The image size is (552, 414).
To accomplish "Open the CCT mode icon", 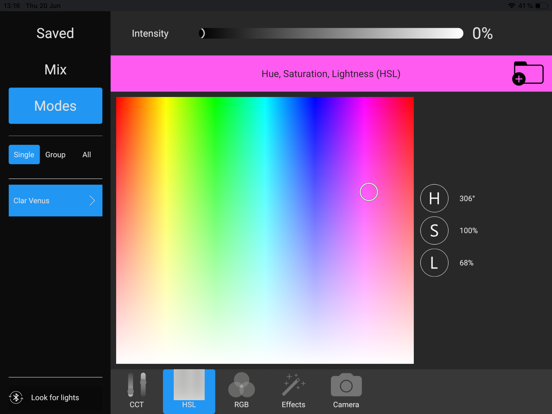I will click(x=137, y=385).
